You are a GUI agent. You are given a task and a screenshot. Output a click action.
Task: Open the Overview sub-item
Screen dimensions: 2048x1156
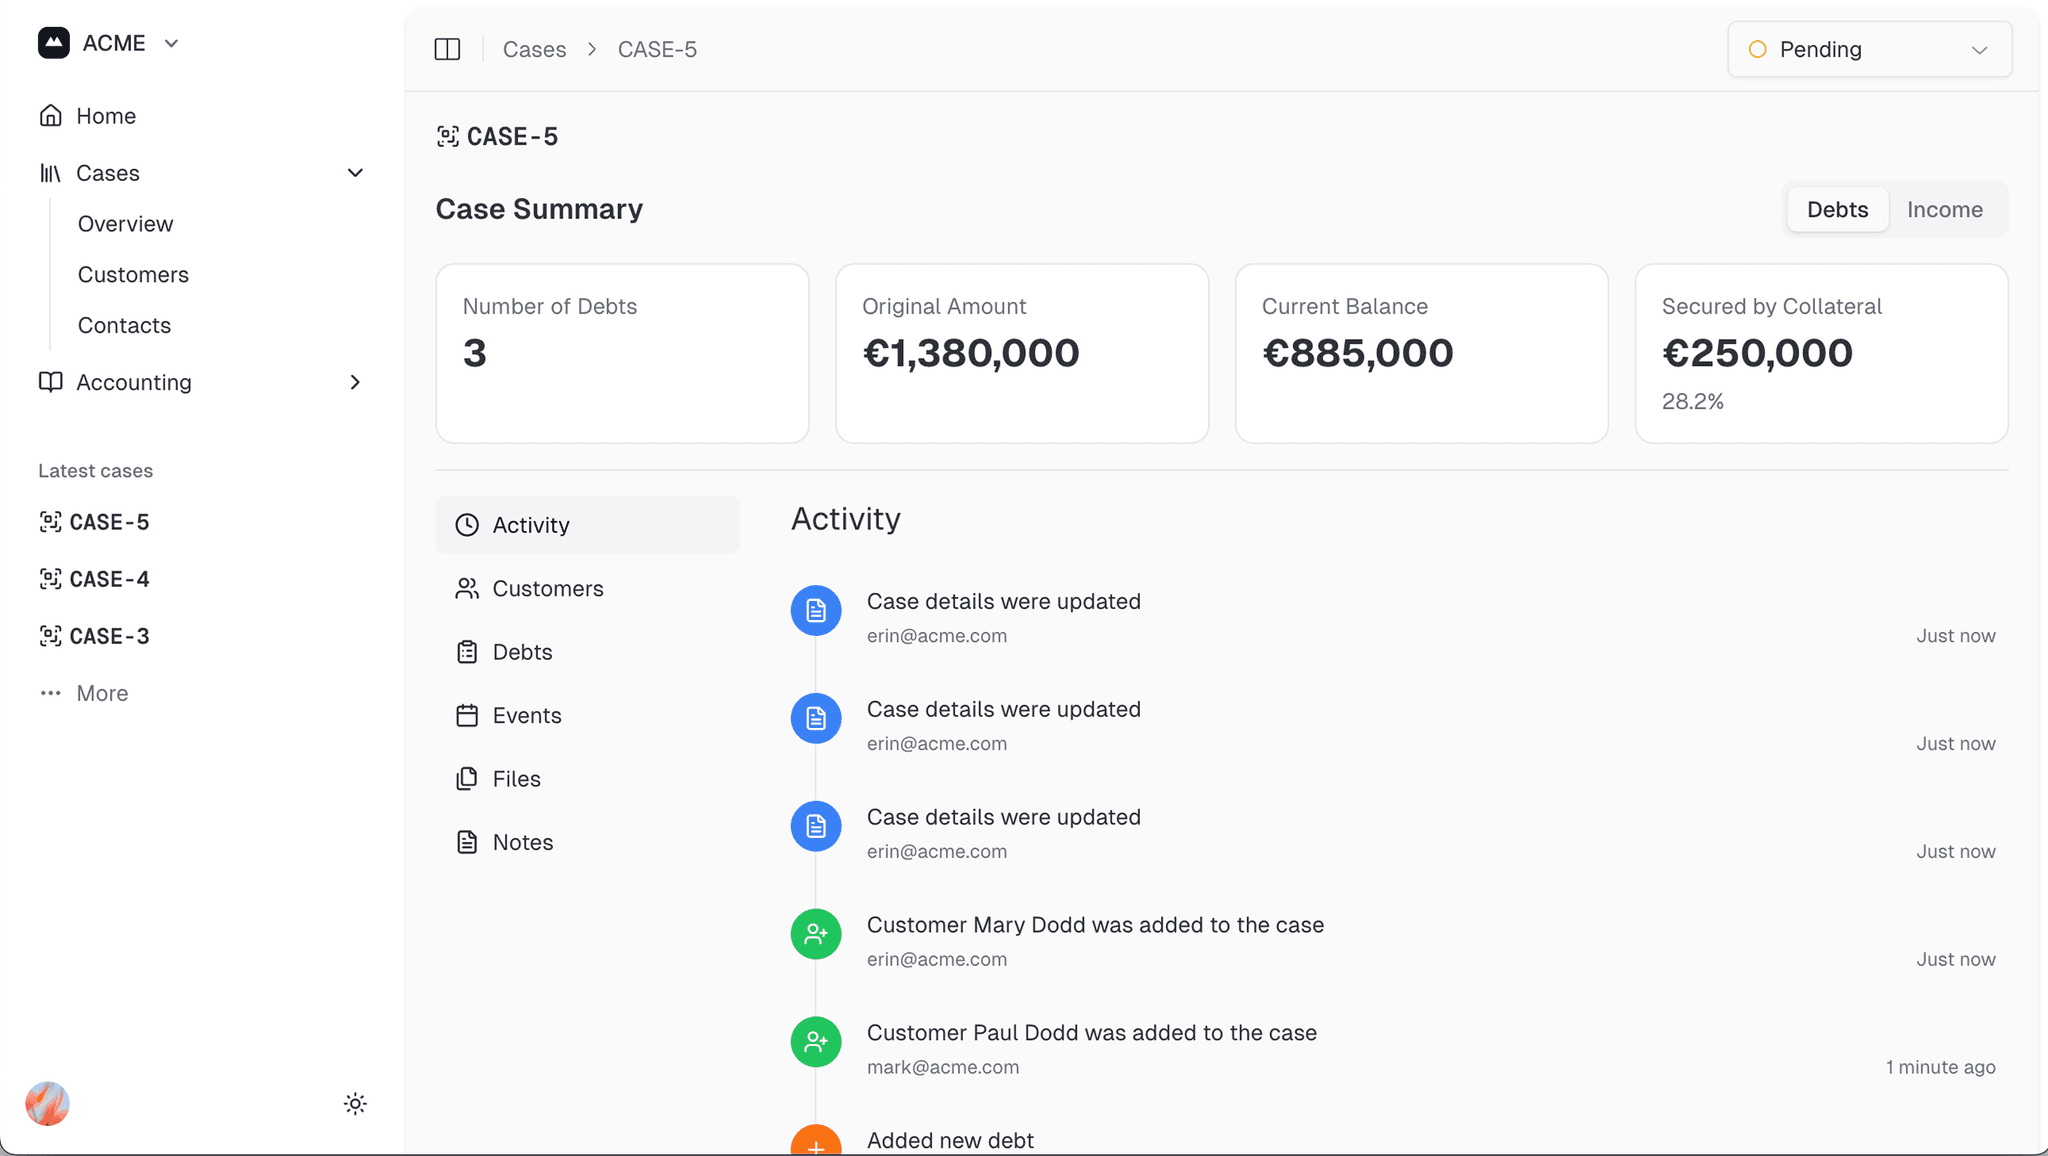tap(125, 224)
